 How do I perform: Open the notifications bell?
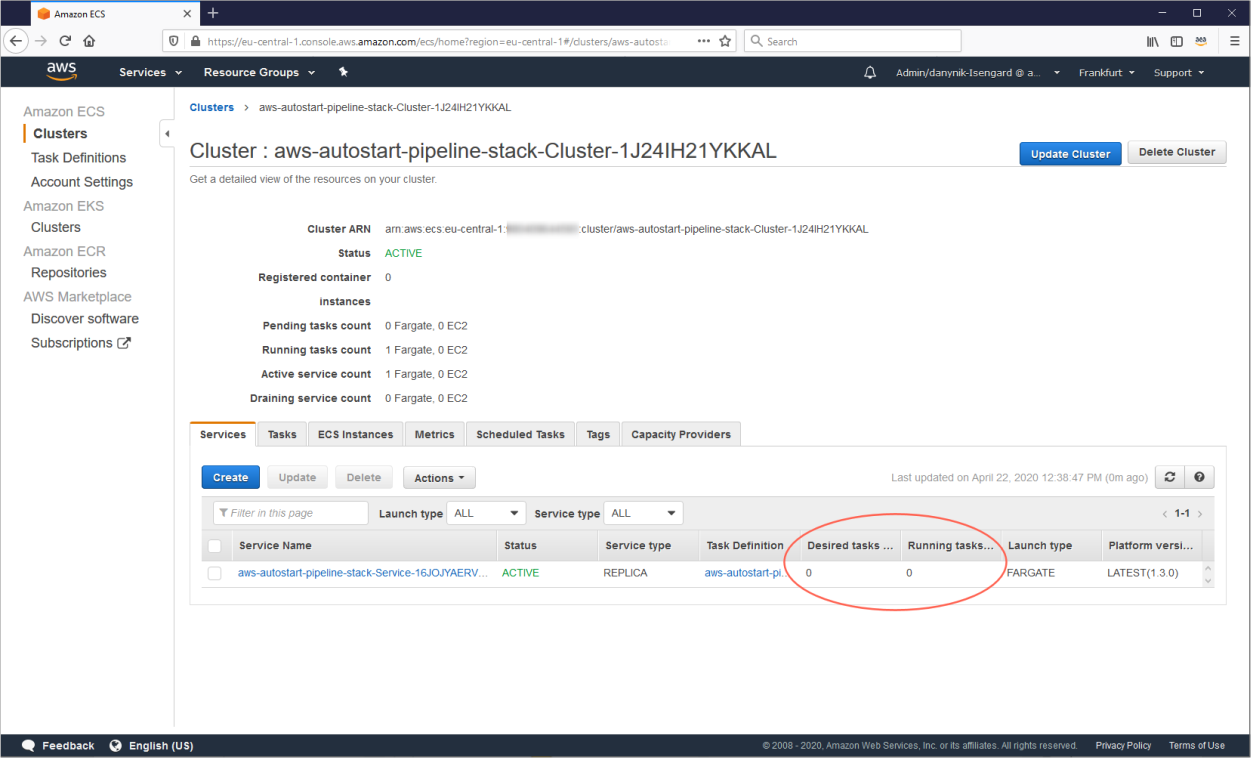click(x=870, y=73)
